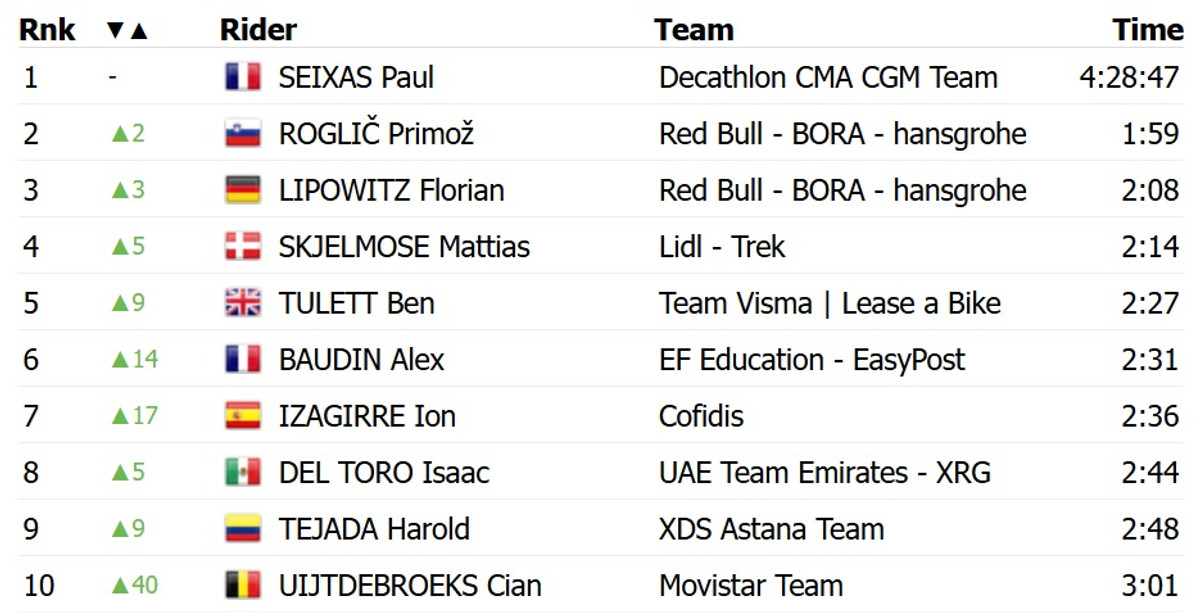Click the Colombian flag beside TEJADA Harold
Image resolution: width=1200 pixels, height=612 pixels.
[x=243, y=529]
